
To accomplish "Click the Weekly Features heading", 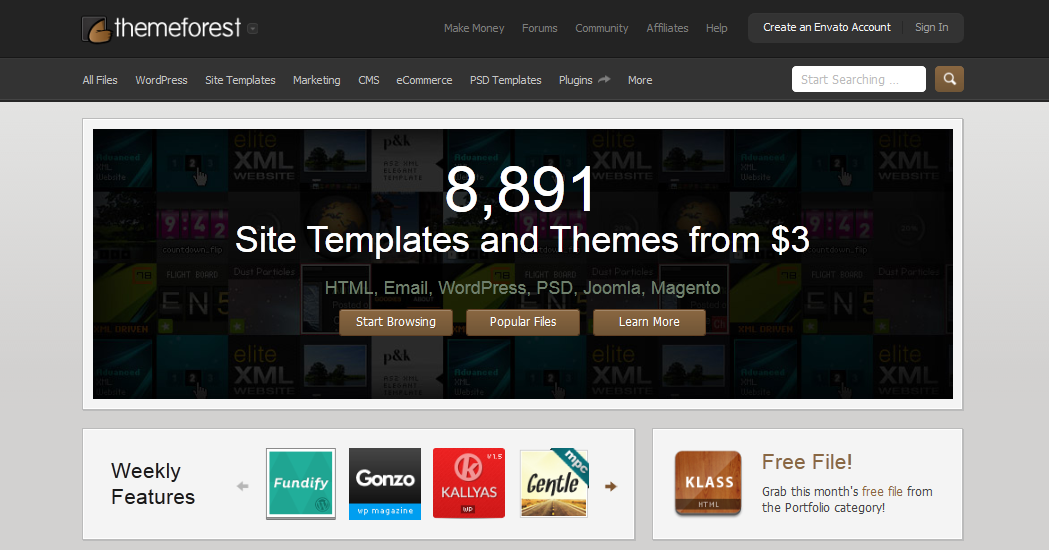I will (x=153, y=484).
